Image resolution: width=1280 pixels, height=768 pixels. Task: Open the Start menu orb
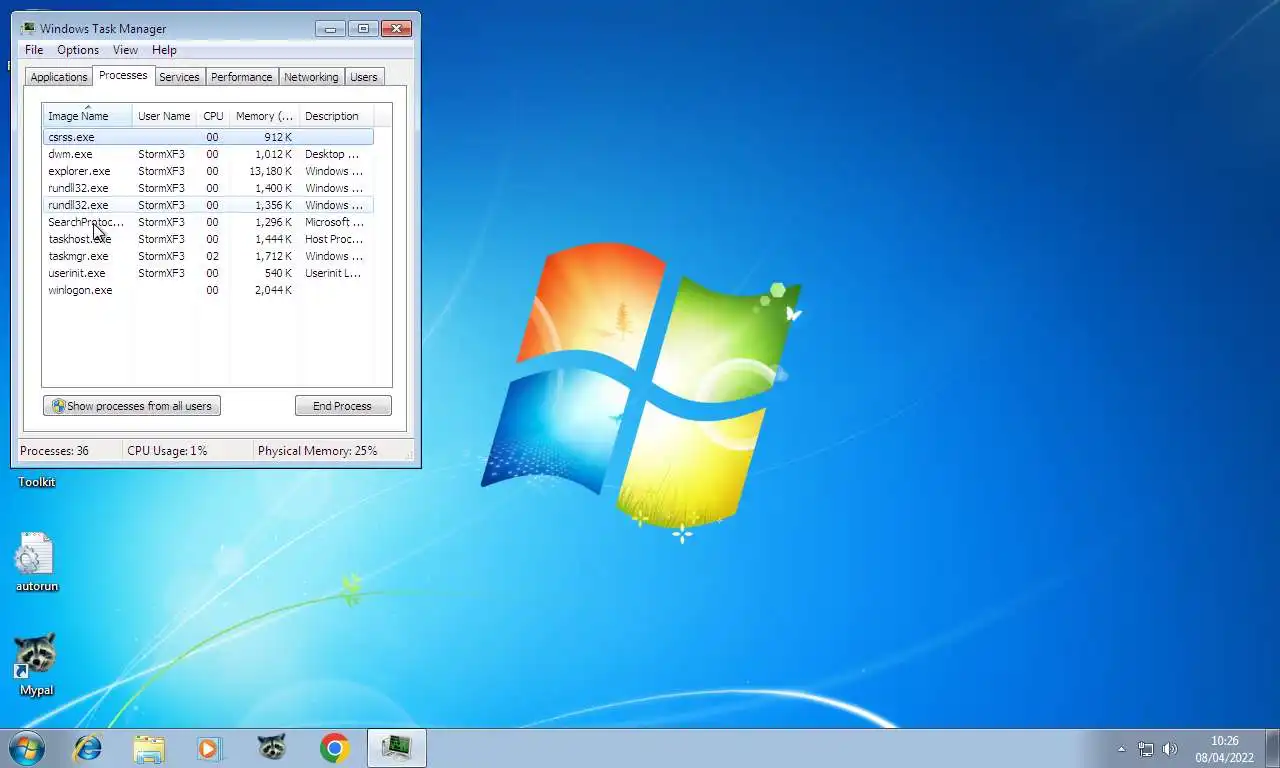click(26, 748)
